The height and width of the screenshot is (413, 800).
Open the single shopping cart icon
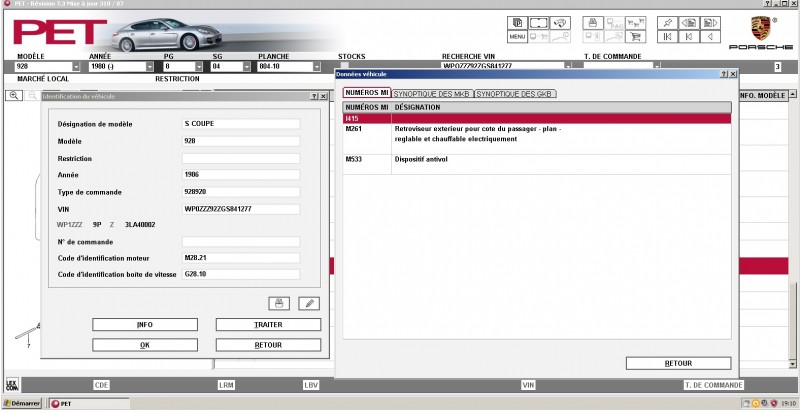635,37
